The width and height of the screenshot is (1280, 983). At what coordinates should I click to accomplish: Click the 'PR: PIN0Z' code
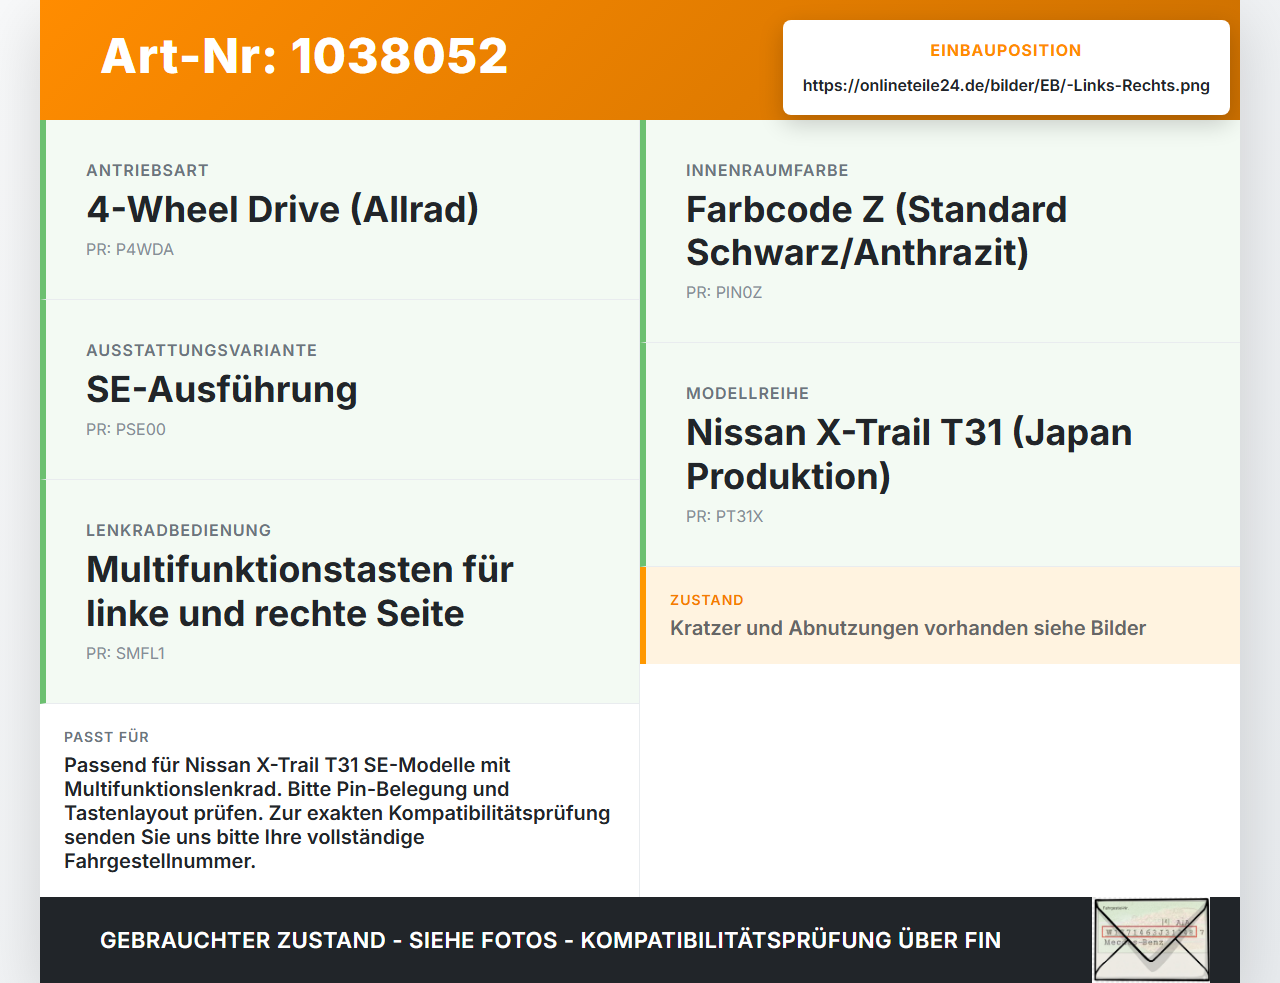[x=724, y=292]
